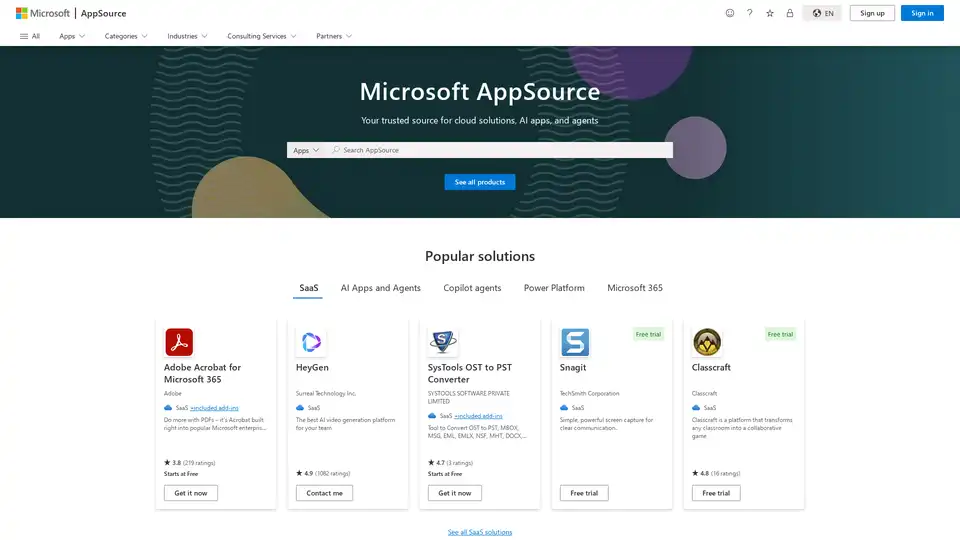960x540 pixels.
Task: Click the Search AppSource input field
Action: click(500, 150)
